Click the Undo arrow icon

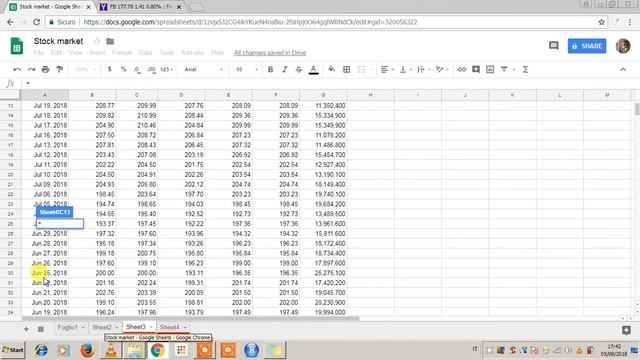[17, 69]
